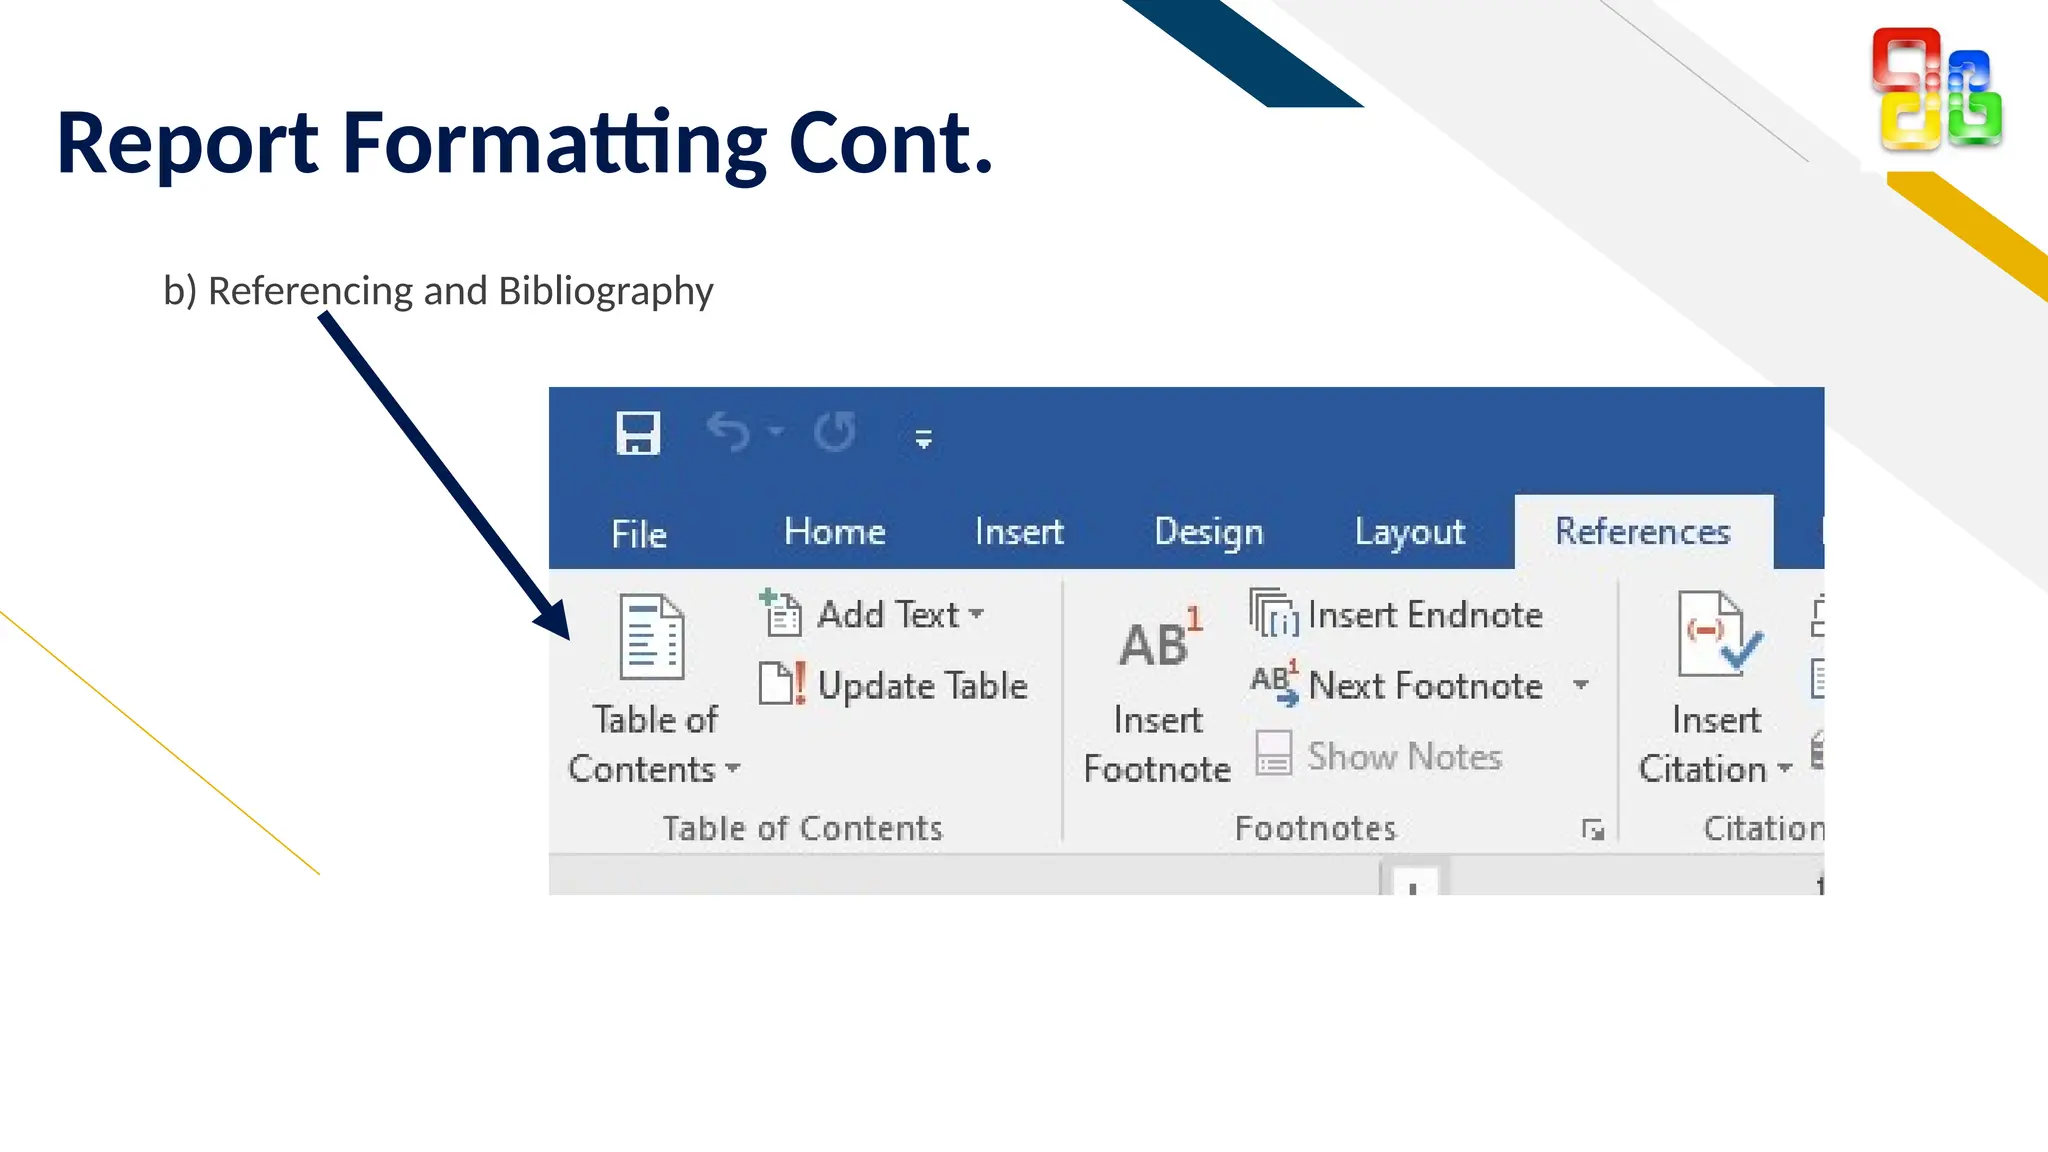Switch to the Home tab
The width and height of the screenshot is (2048, 1152).
click(835, 531)
